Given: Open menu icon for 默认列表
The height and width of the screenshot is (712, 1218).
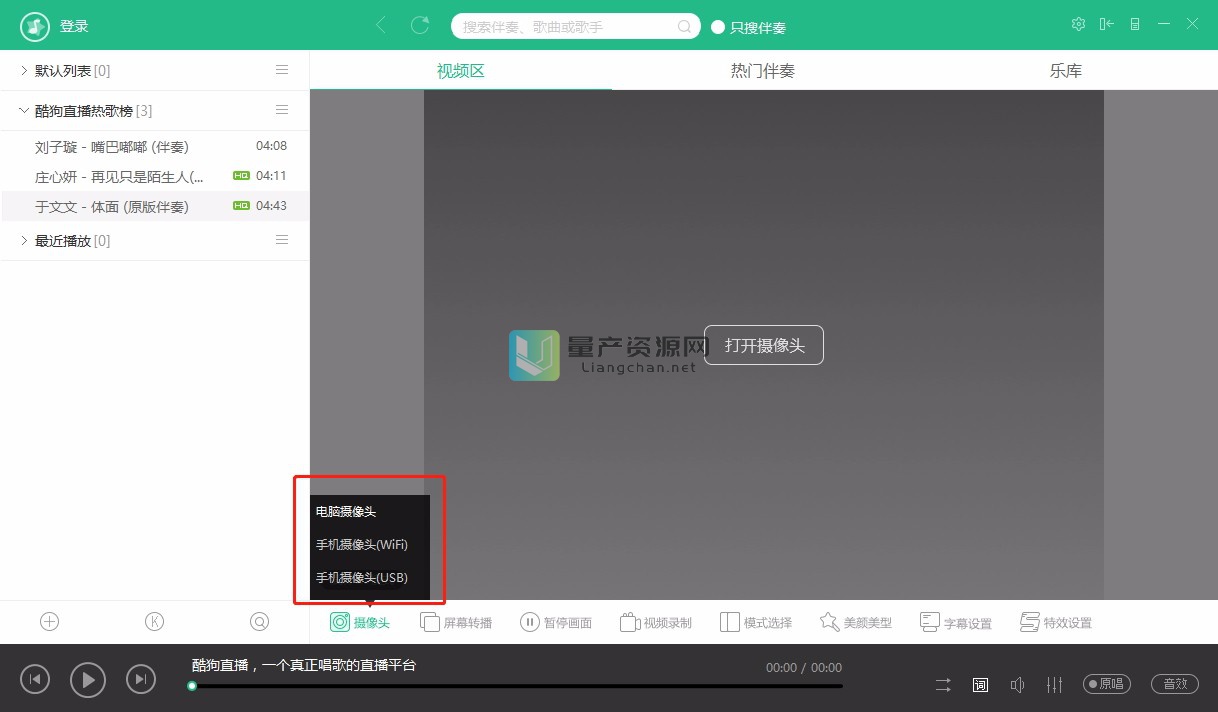Looking at the screenshot, I should (x=282, y=70).
